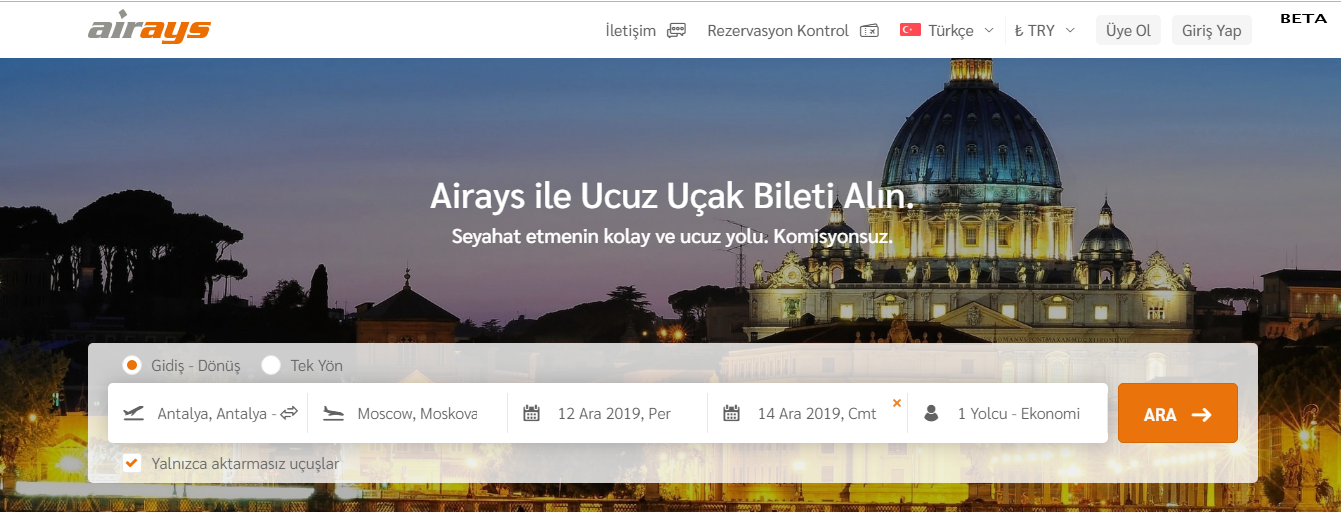The image size is (1341, 512).
Task: Click the Airays logo
Action: pos(150,29)
